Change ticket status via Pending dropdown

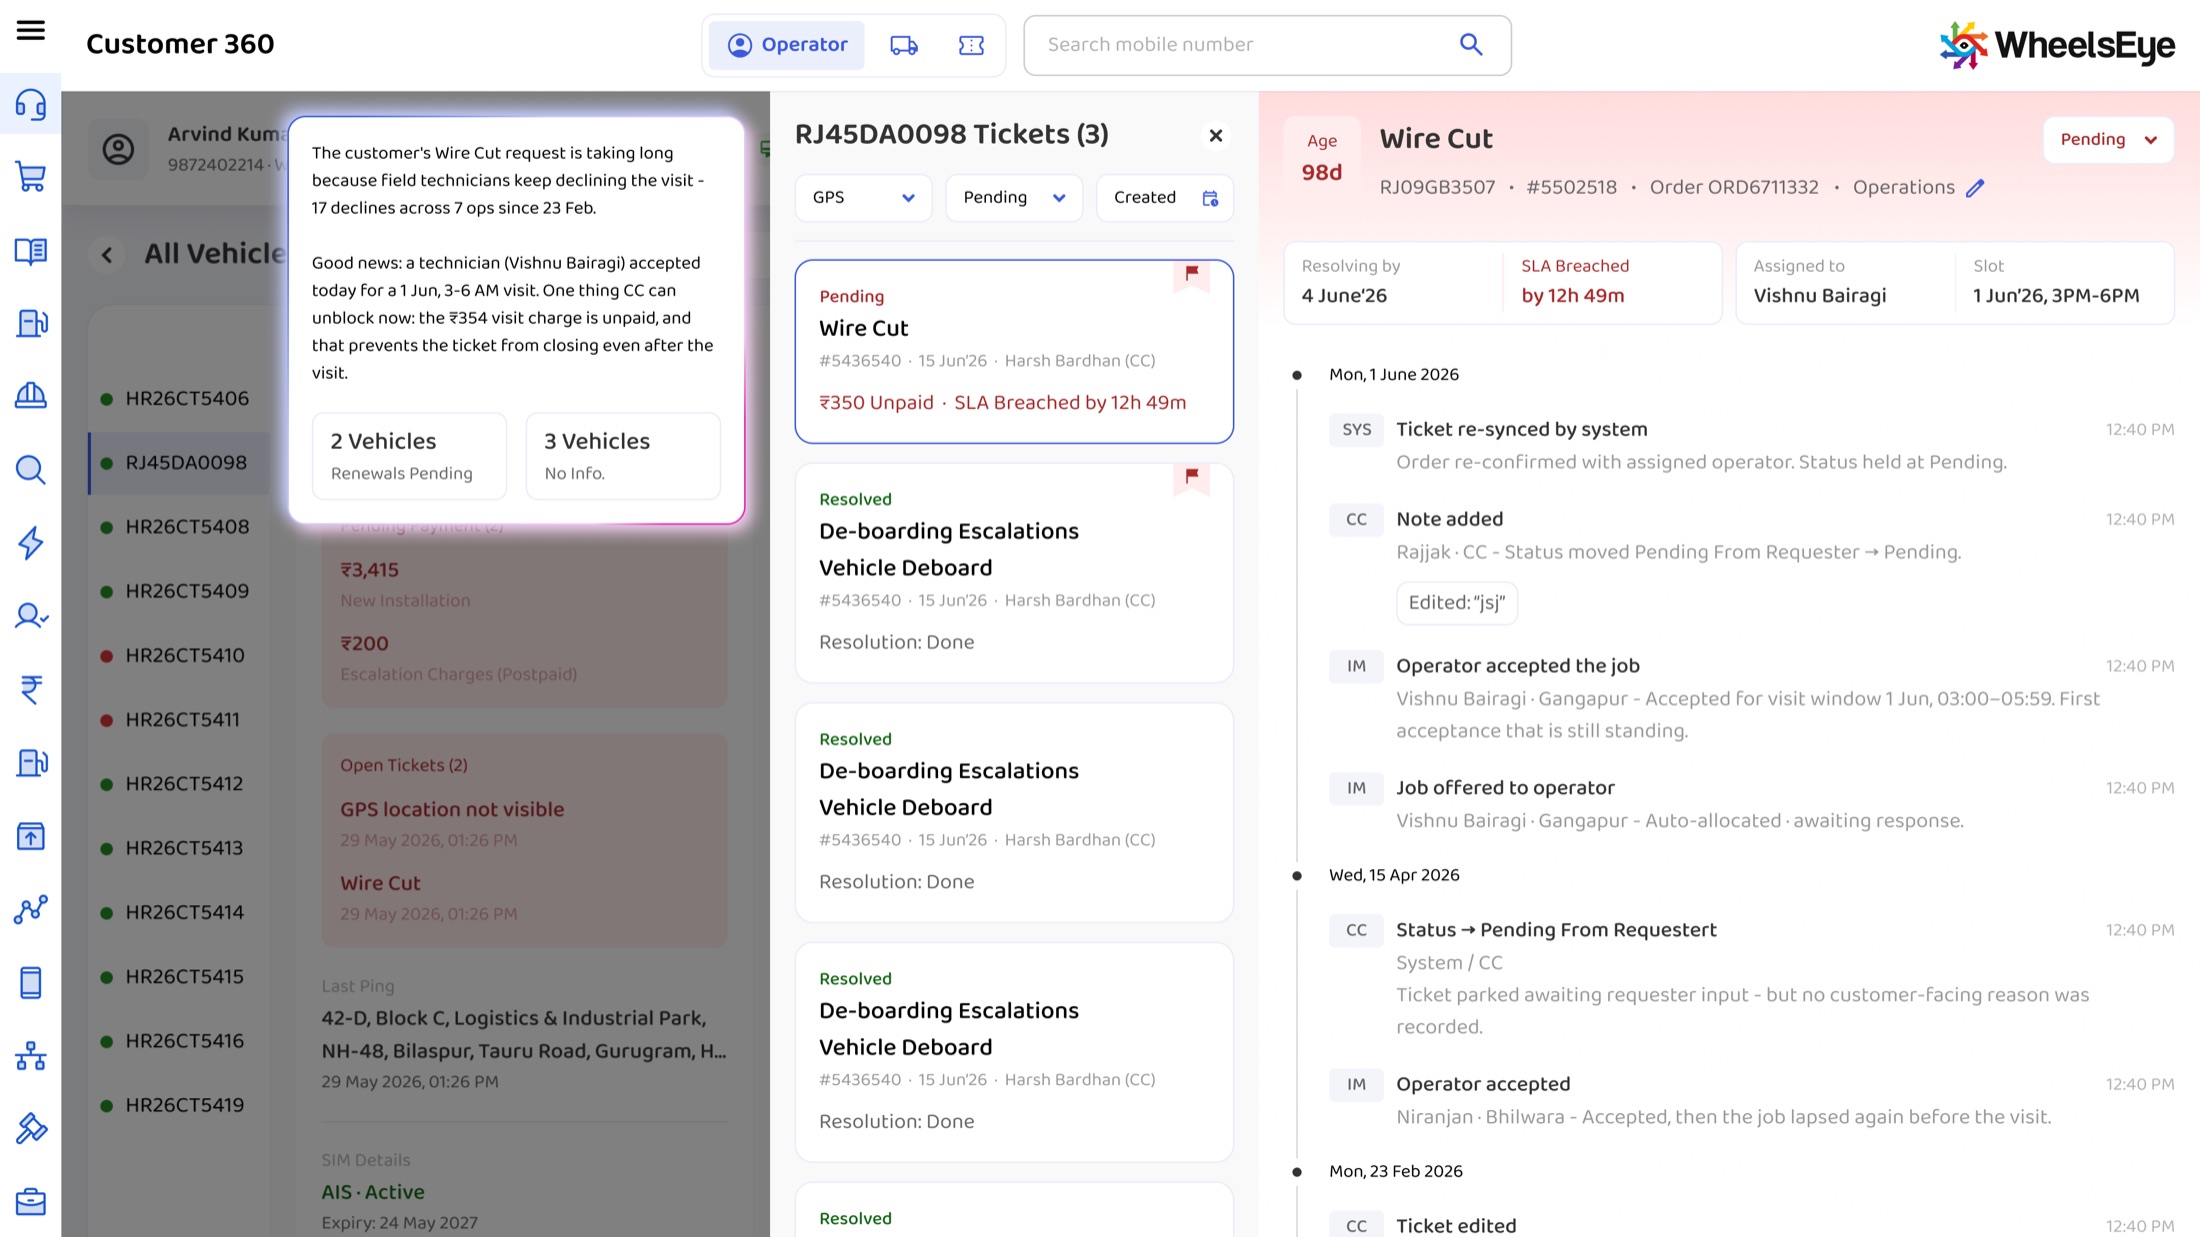(x=2108, y=140)
